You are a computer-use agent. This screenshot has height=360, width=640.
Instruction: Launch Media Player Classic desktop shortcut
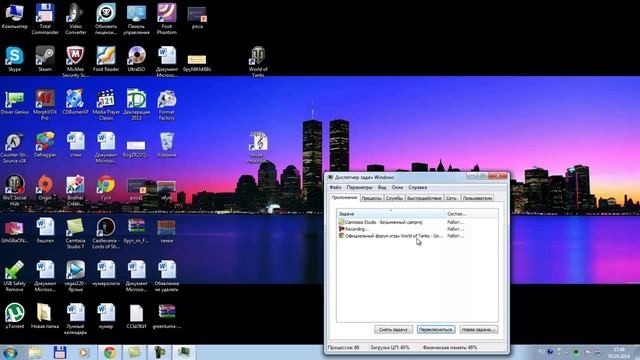[106, 104]
